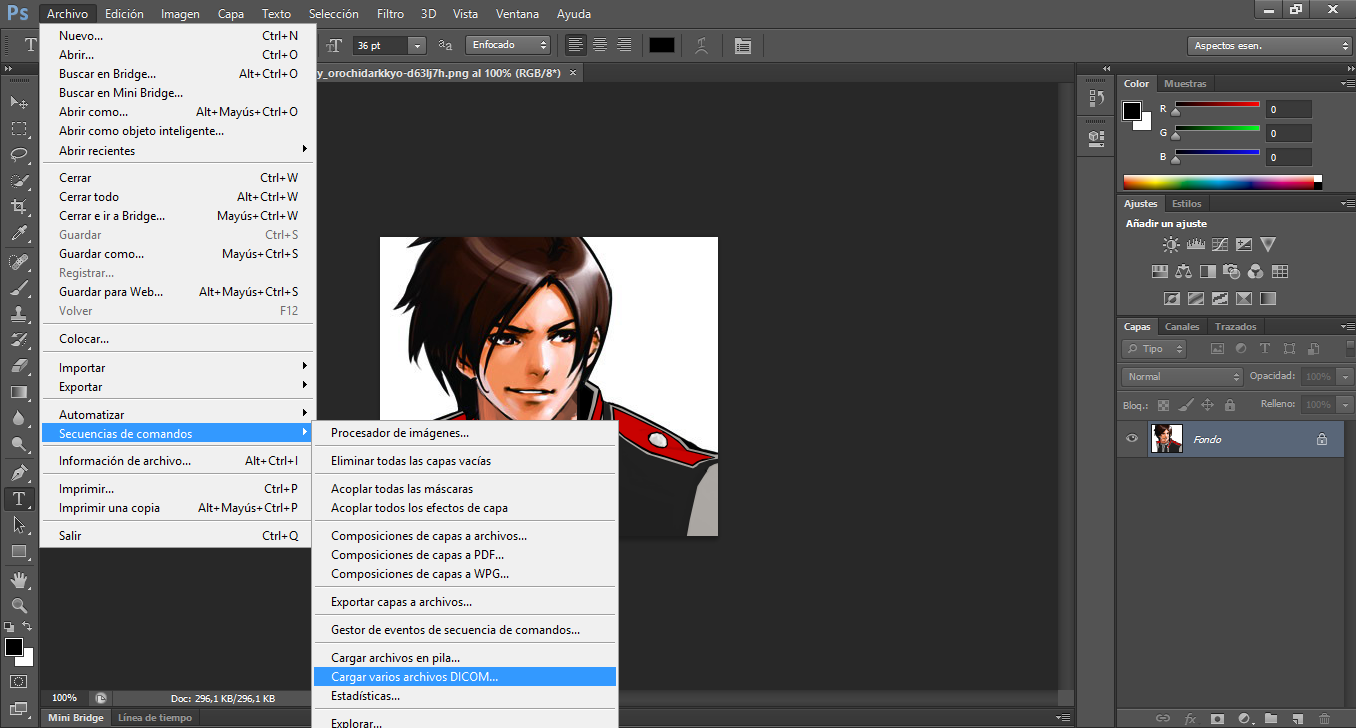This screenshot has width=1356, height=728.
Task: Select the Zoom tool
Action: 19,605
